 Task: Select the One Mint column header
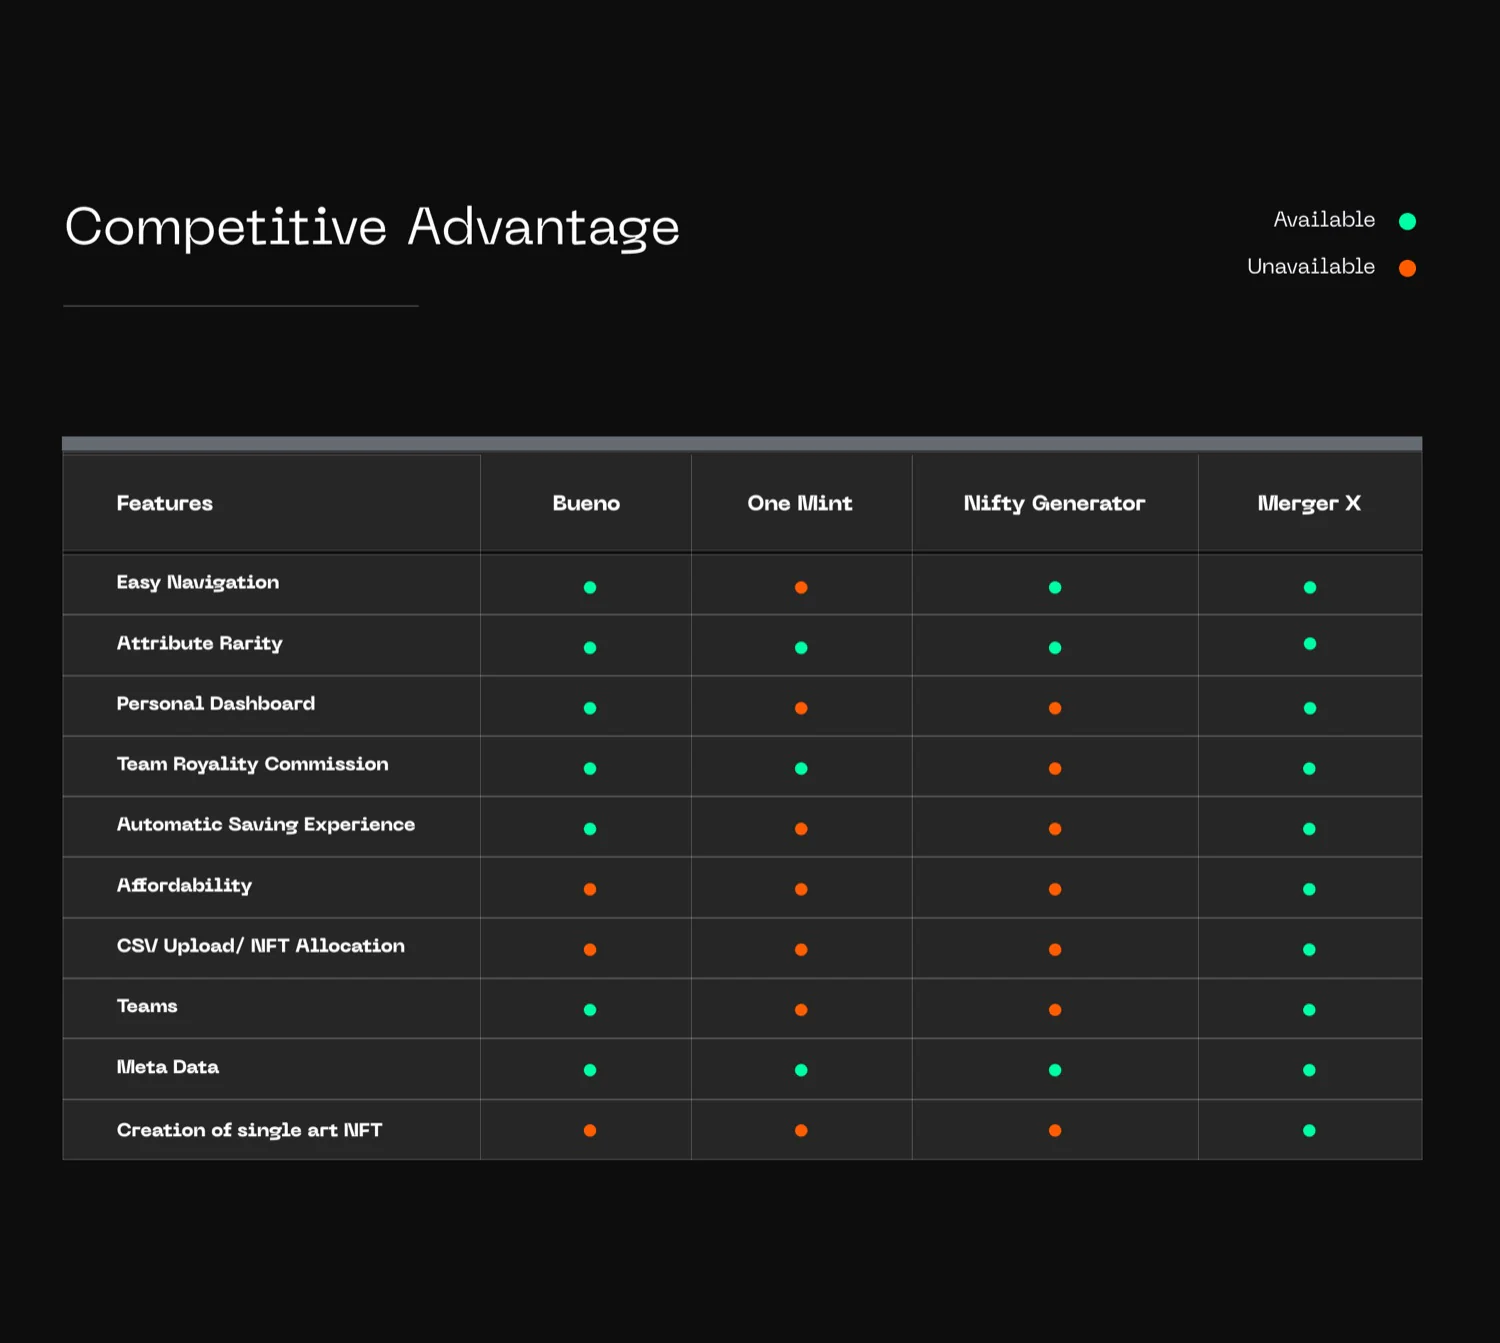point(800,503)
